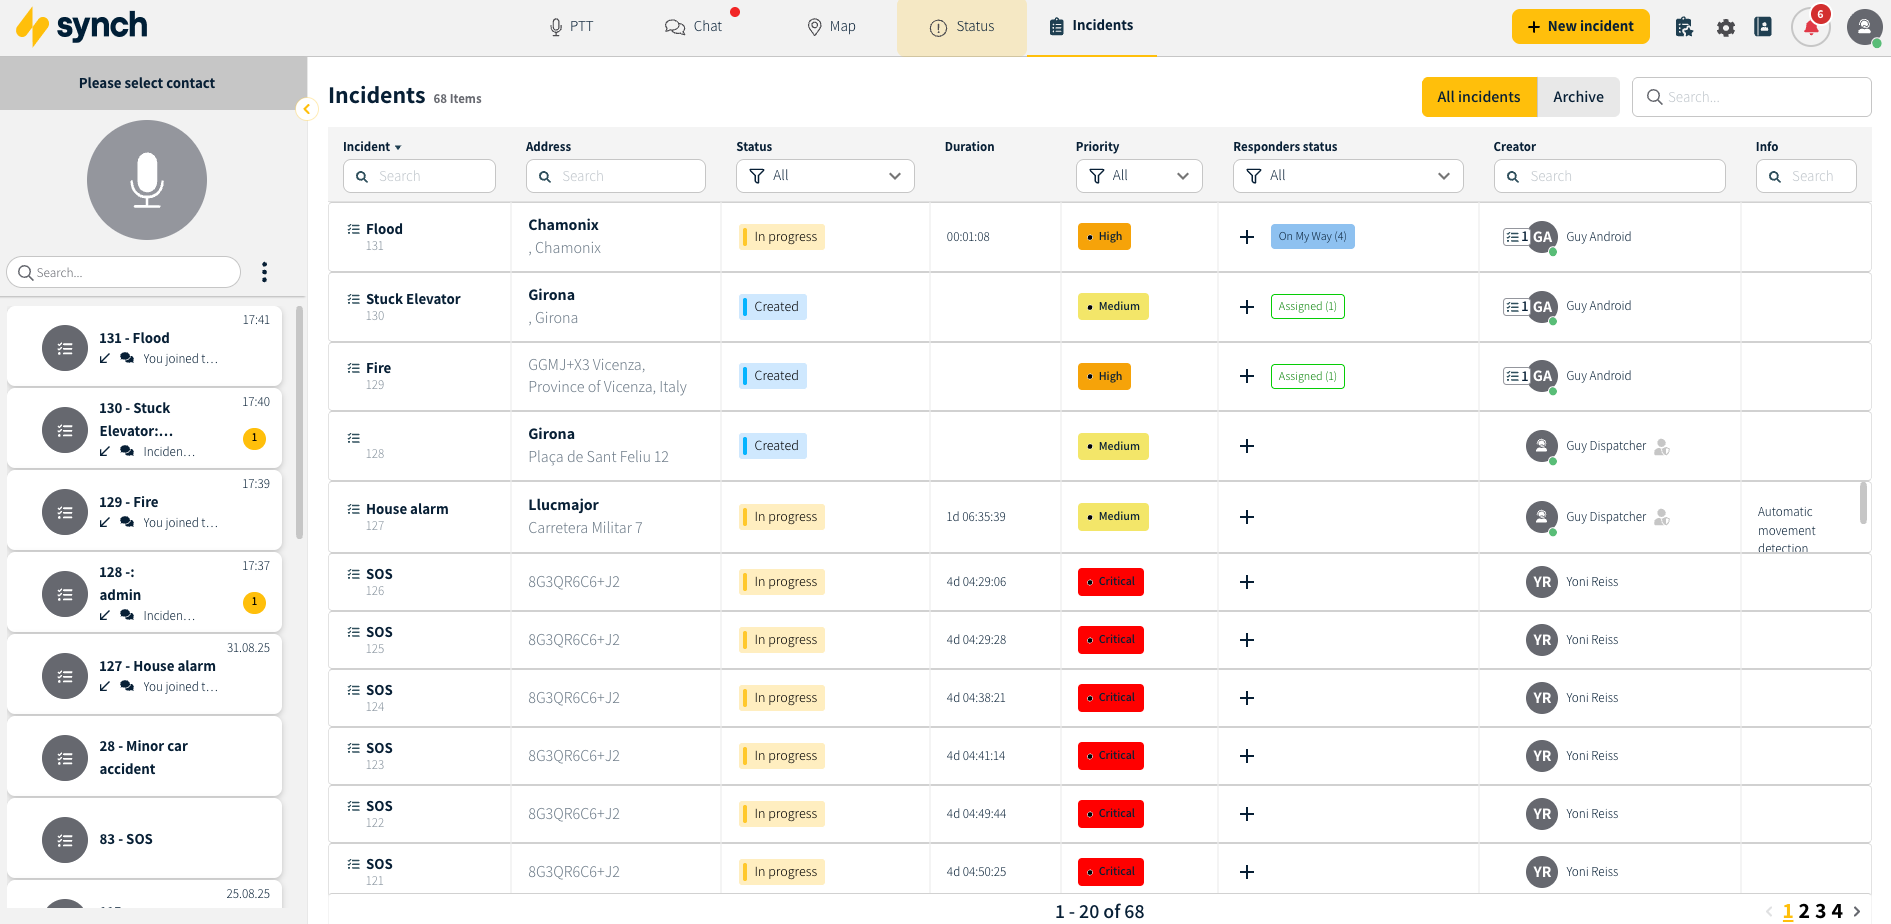Switch to the Map tab

[x=831, y=27]
